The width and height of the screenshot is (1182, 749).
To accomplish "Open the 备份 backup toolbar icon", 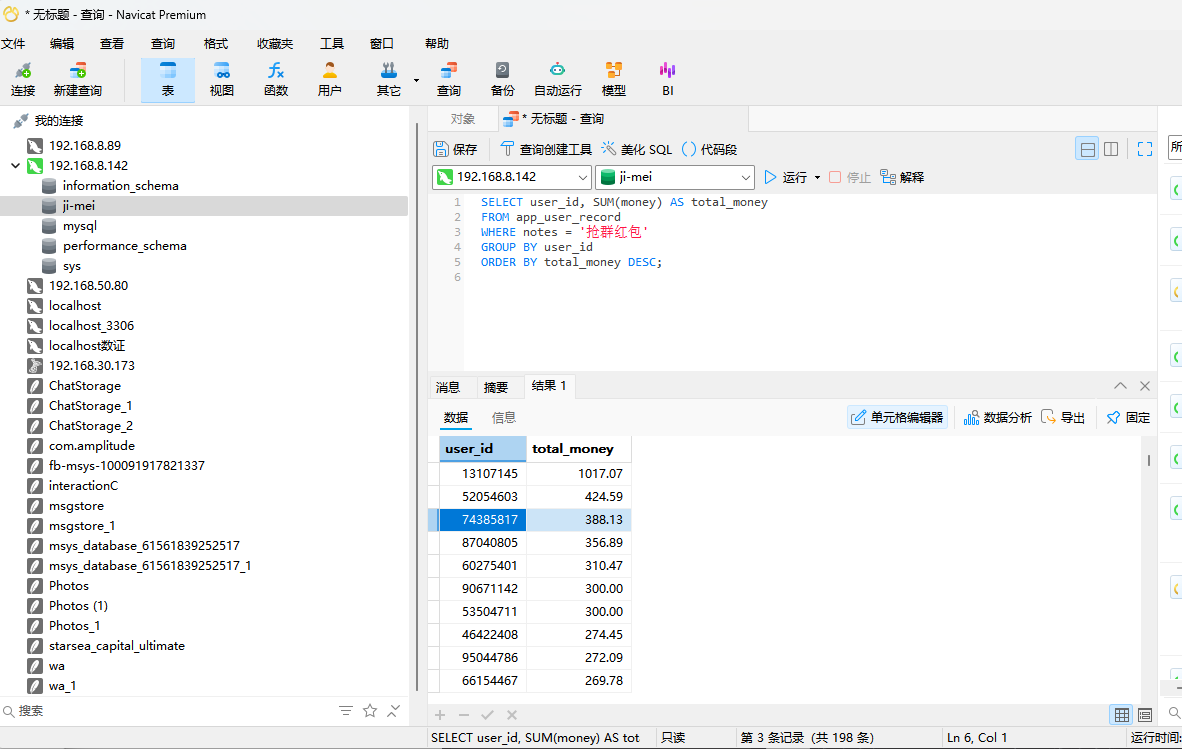I will point(502,79).
